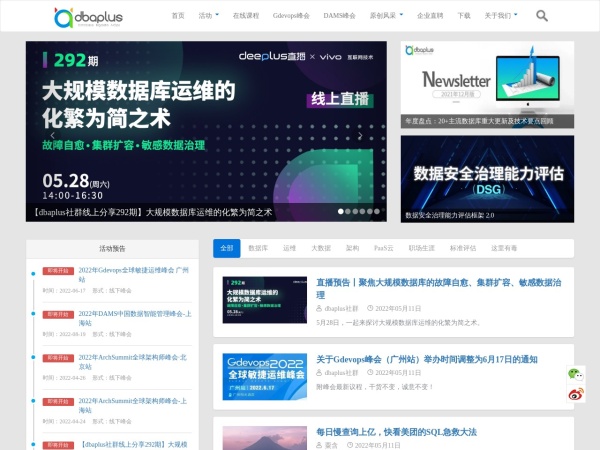Screen dimensions: 600x450
Task: Switch to the 架构 tab
Action: click(x=352, y=248)
